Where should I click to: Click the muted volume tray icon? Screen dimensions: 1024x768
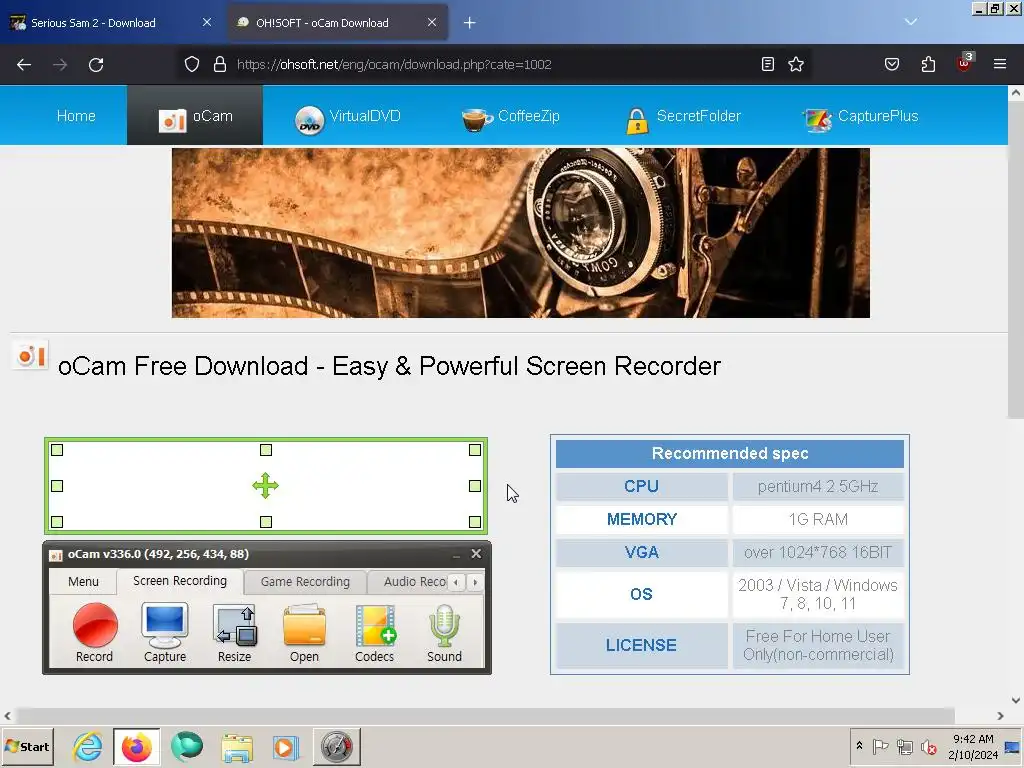click(928, 746)
